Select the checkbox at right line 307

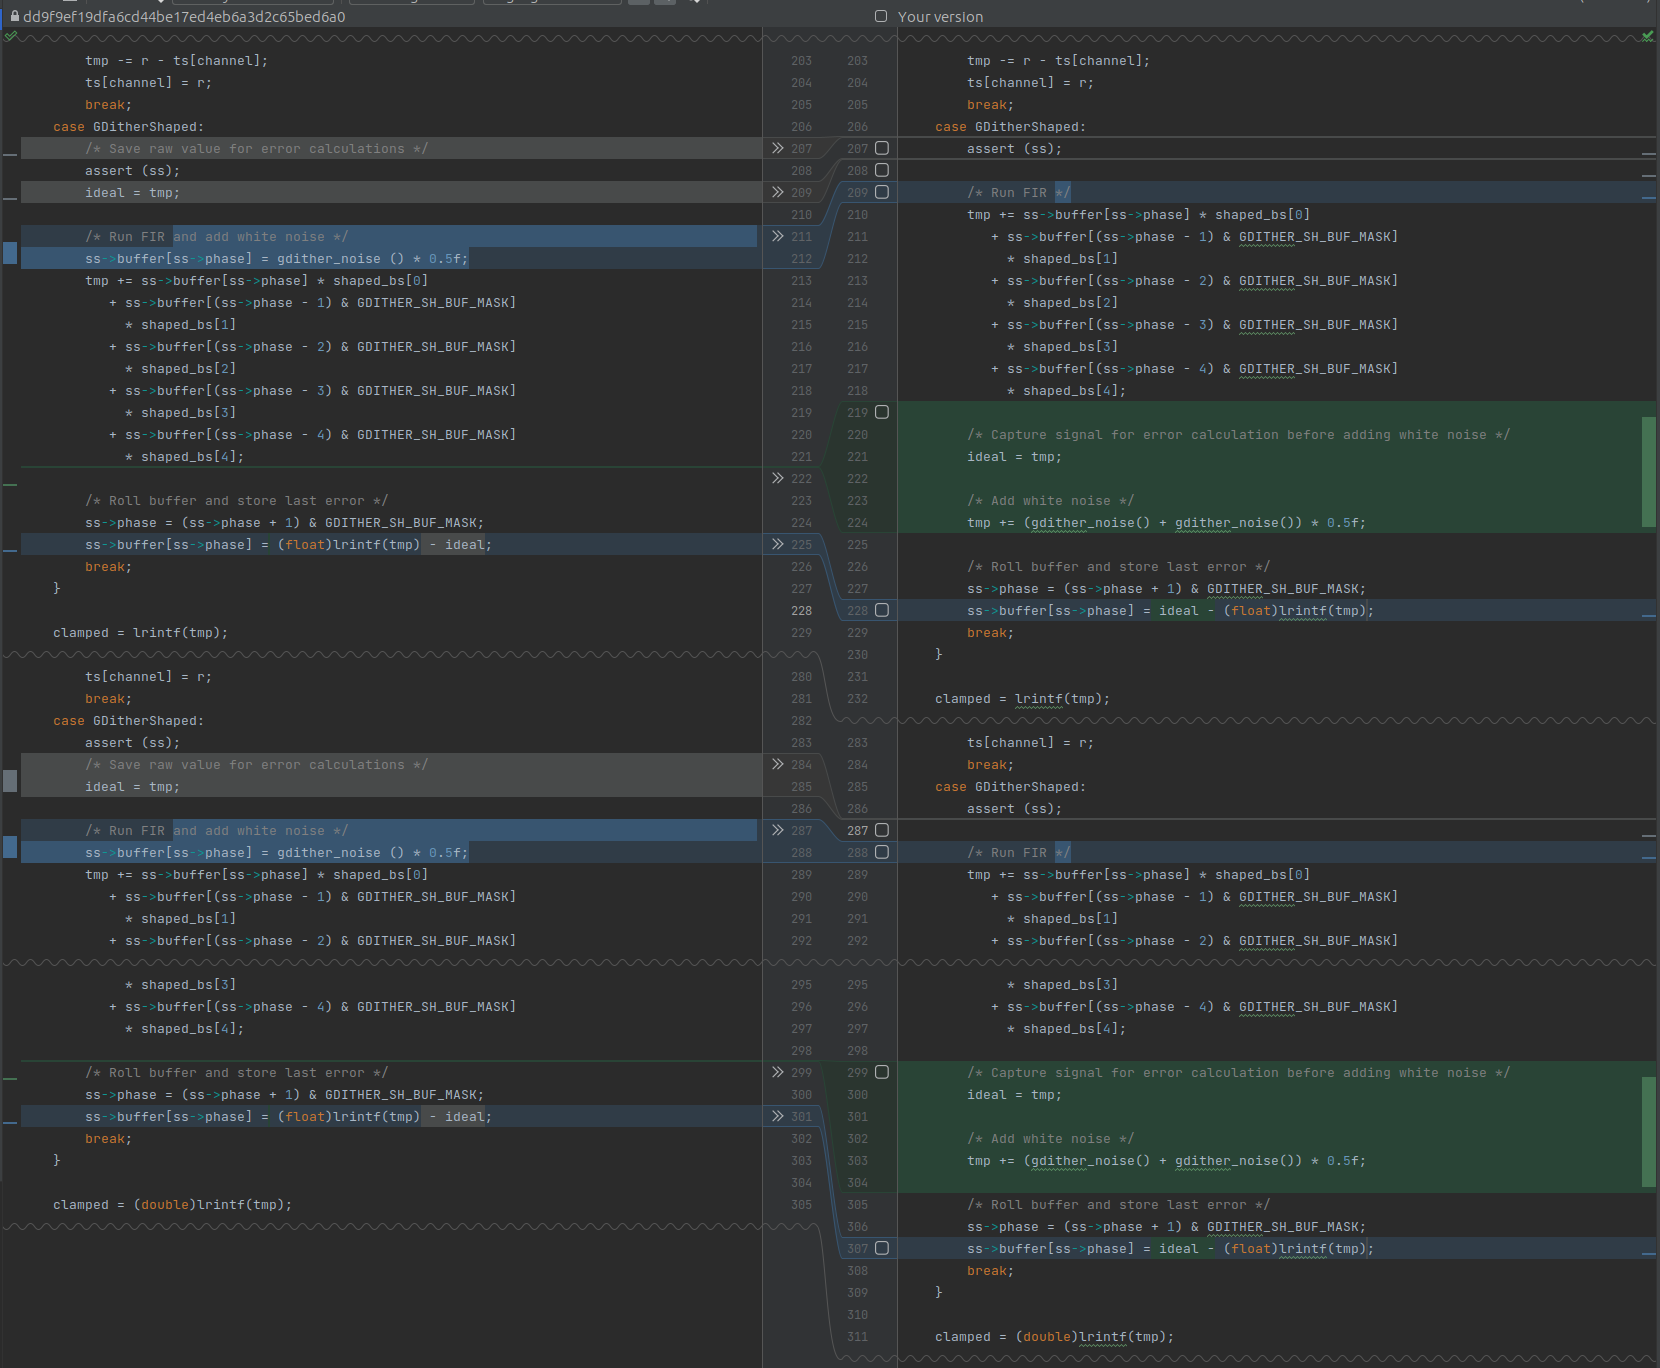pos(882,1248)
